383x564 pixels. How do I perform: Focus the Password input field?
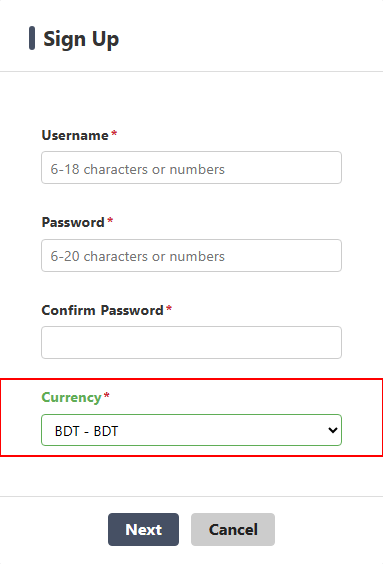(191, 255)
